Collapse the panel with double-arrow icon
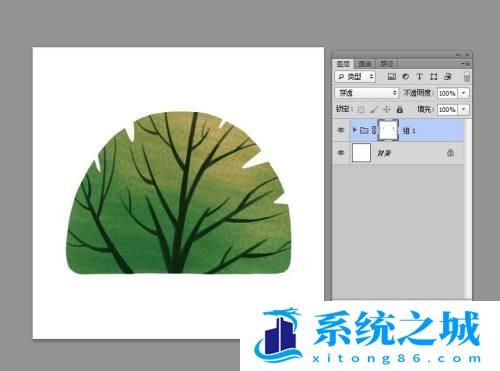The height and width of the screenshot is (371, 500). coord(459,55)
